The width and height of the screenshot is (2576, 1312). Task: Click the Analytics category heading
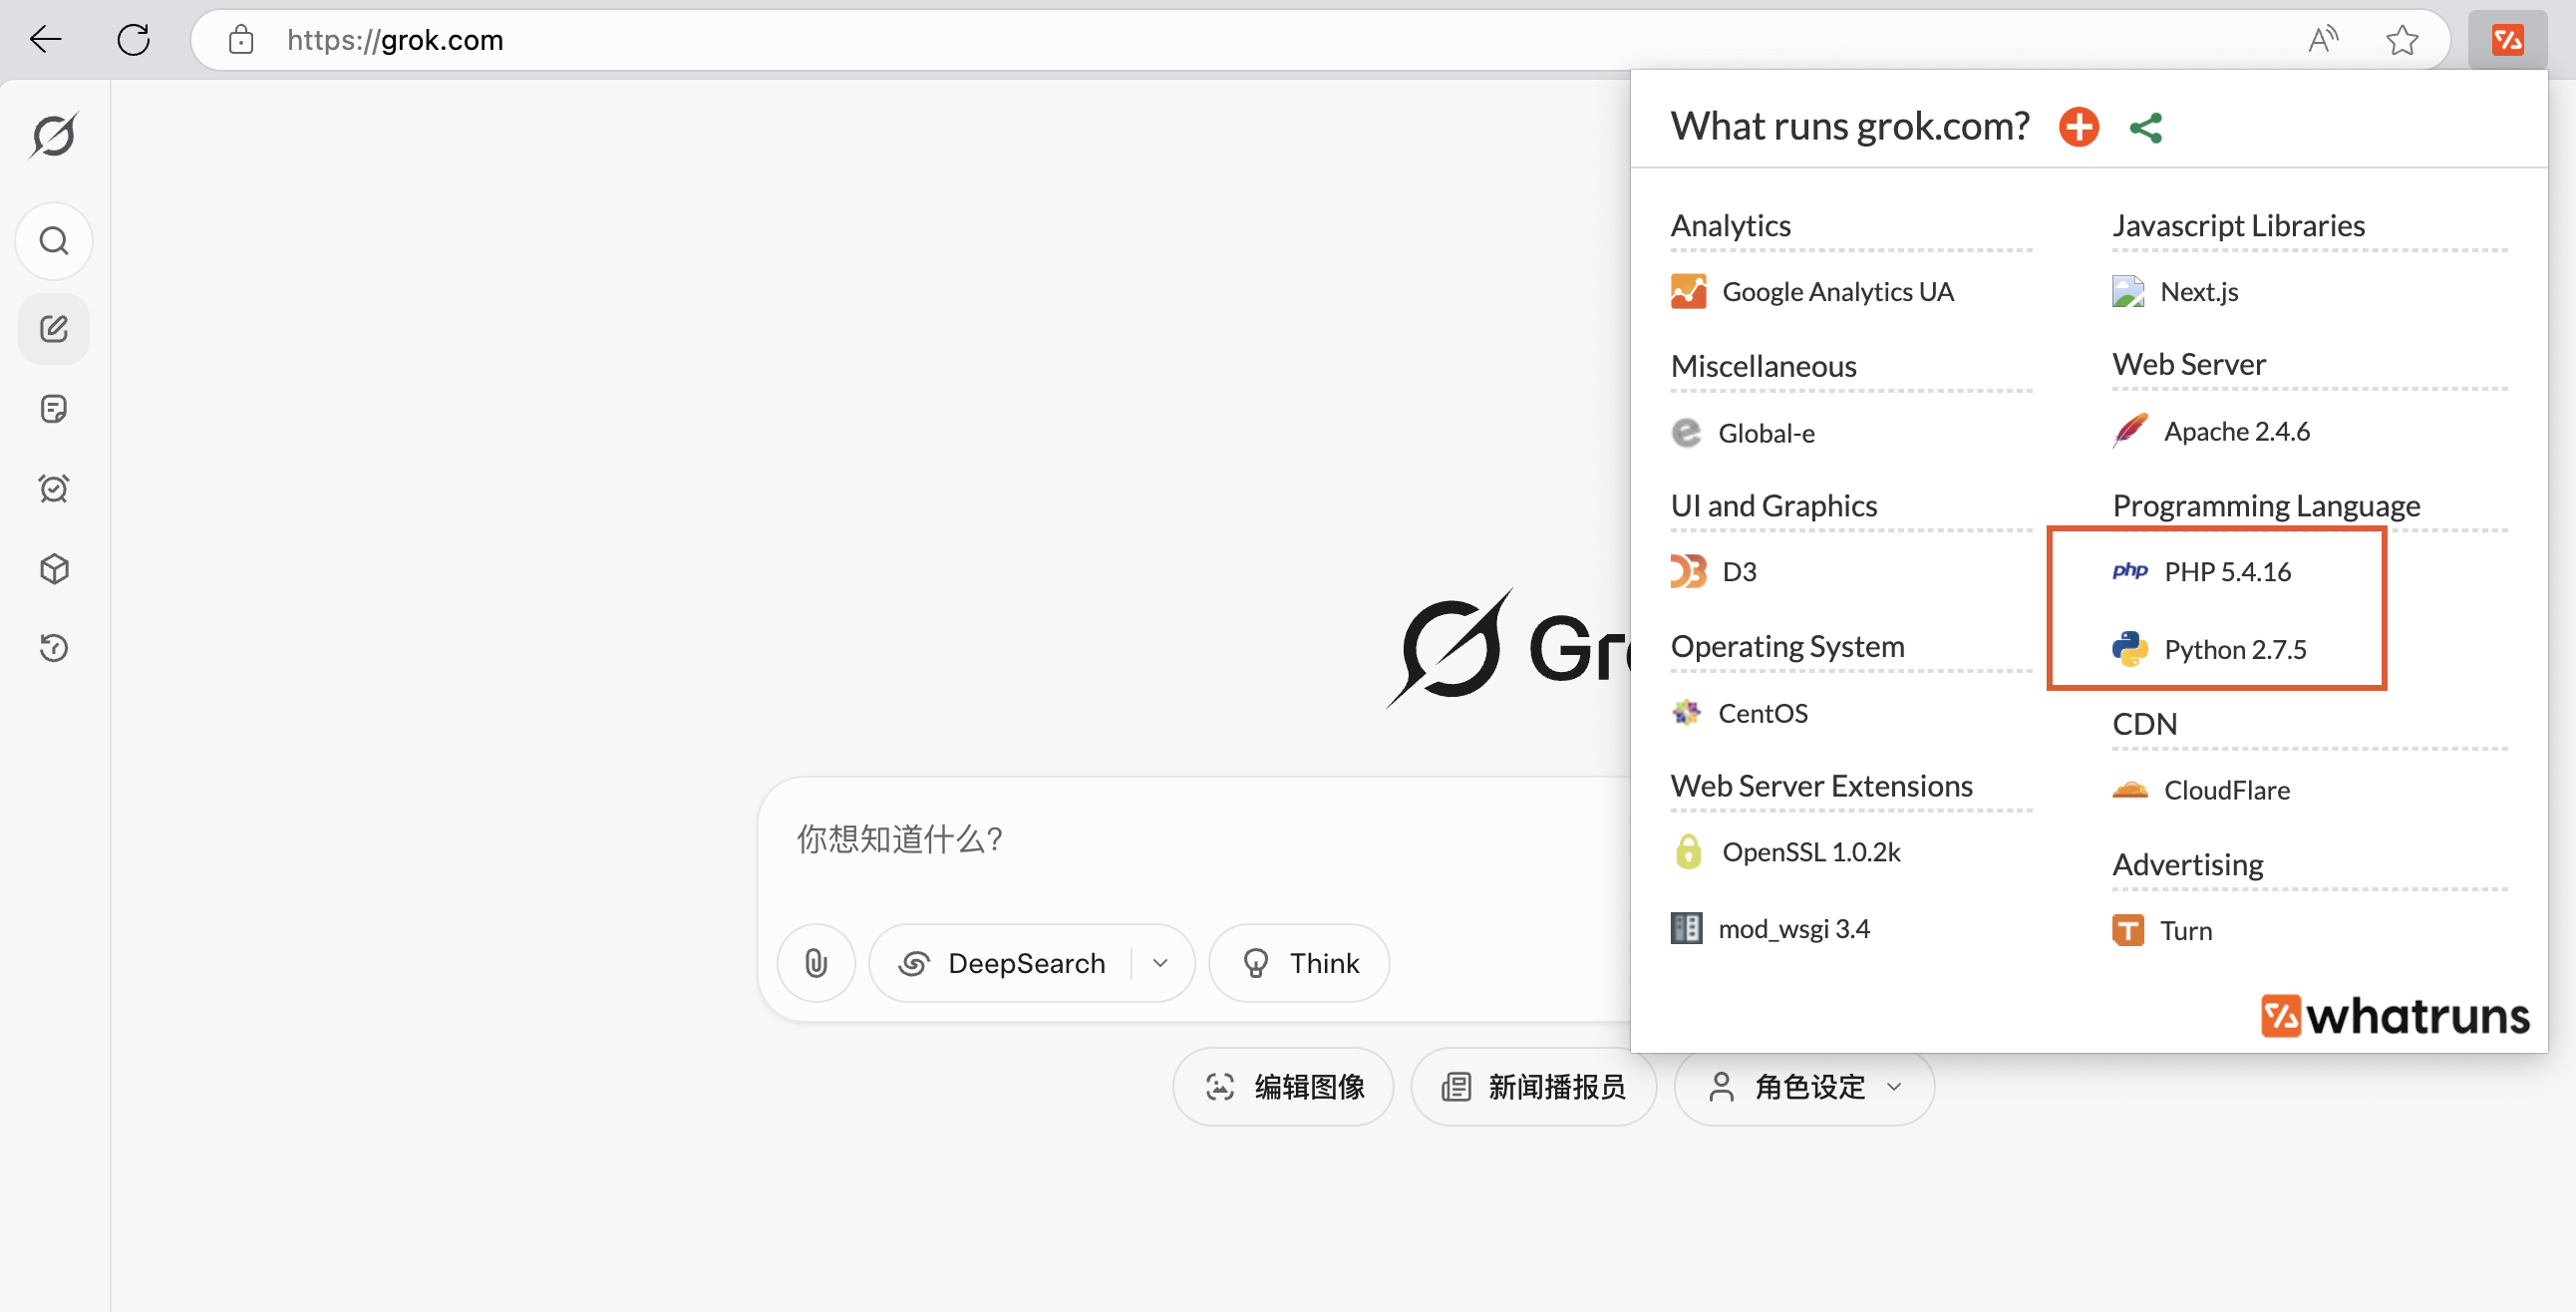click(x=1730, y=225)
